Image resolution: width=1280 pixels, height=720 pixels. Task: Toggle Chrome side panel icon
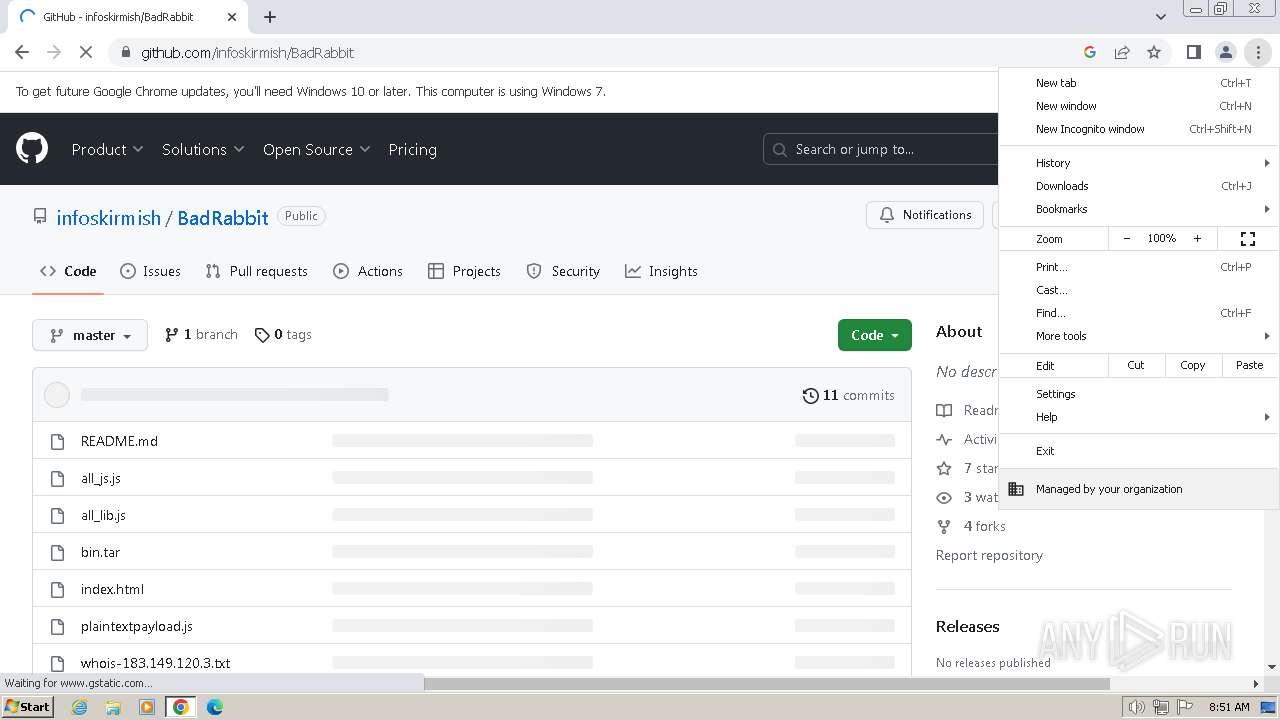click(x=1193, y=52)
